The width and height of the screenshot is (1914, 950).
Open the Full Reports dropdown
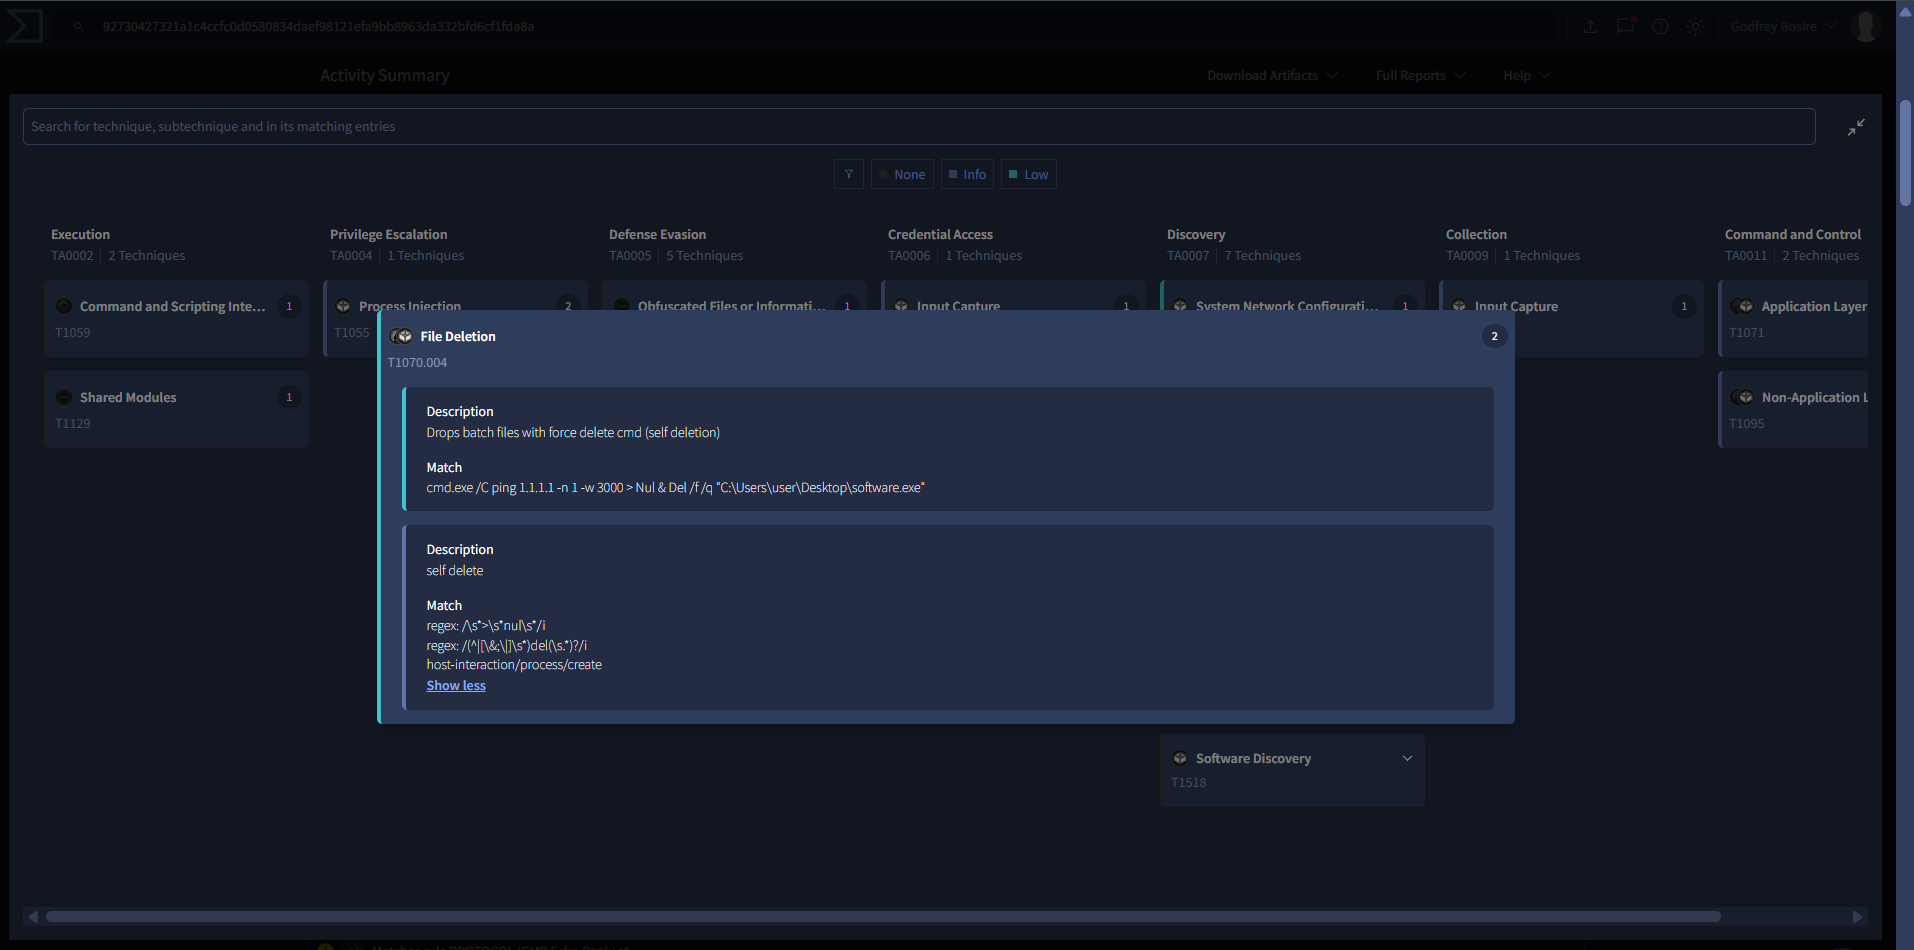pyautogui.click(x=1419, y=76)
